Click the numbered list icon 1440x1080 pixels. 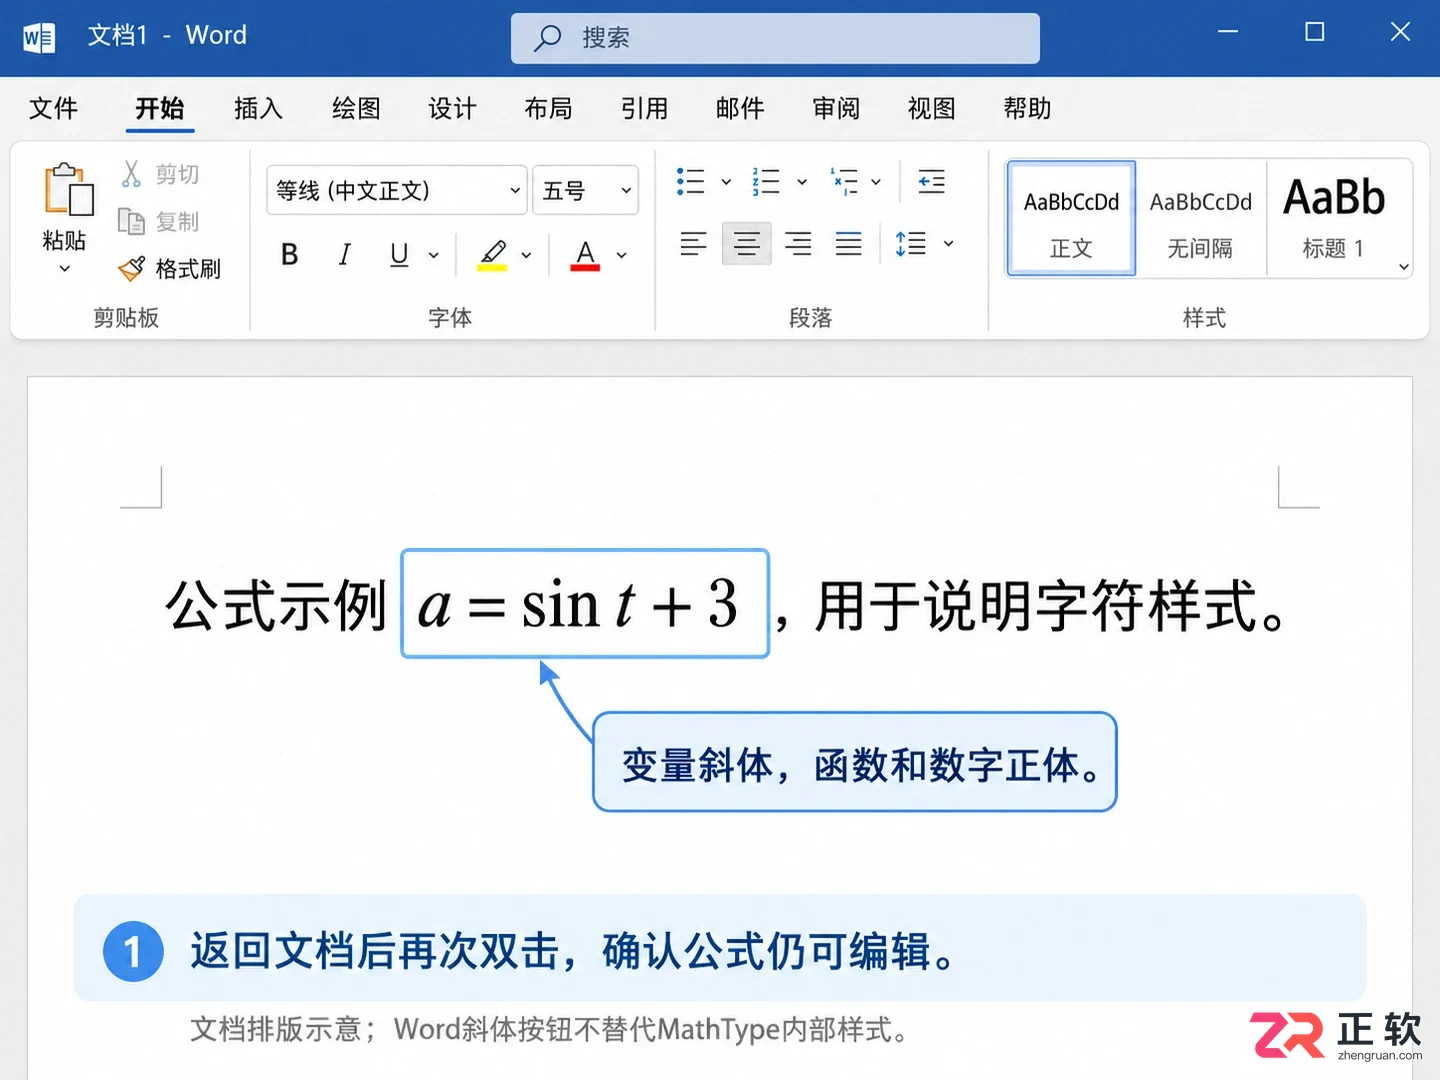pos(766,181)
